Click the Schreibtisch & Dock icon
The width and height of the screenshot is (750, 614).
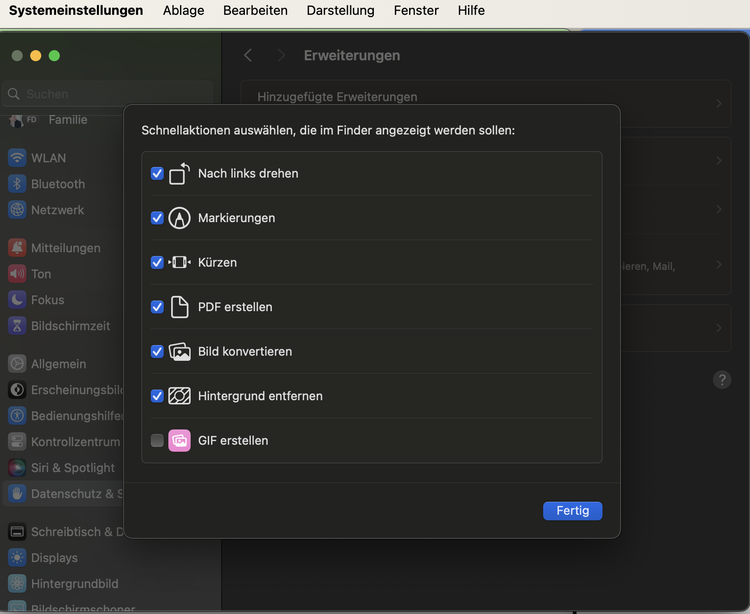point(17,532)
